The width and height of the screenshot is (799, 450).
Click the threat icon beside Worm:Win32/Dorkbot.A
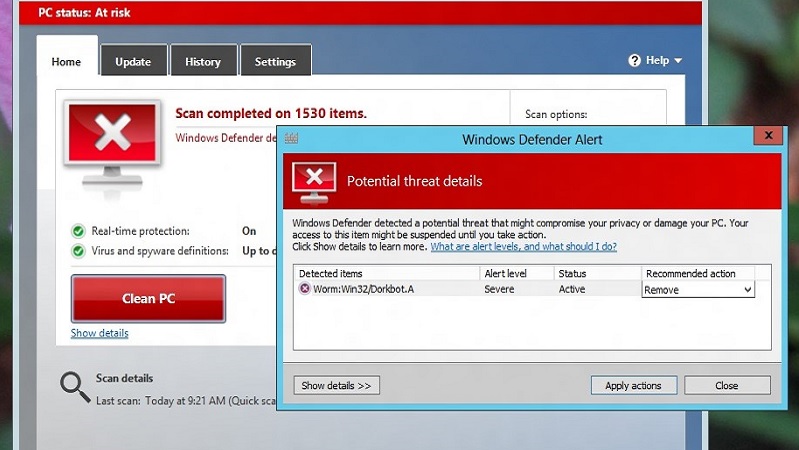(x=304, y=289)
